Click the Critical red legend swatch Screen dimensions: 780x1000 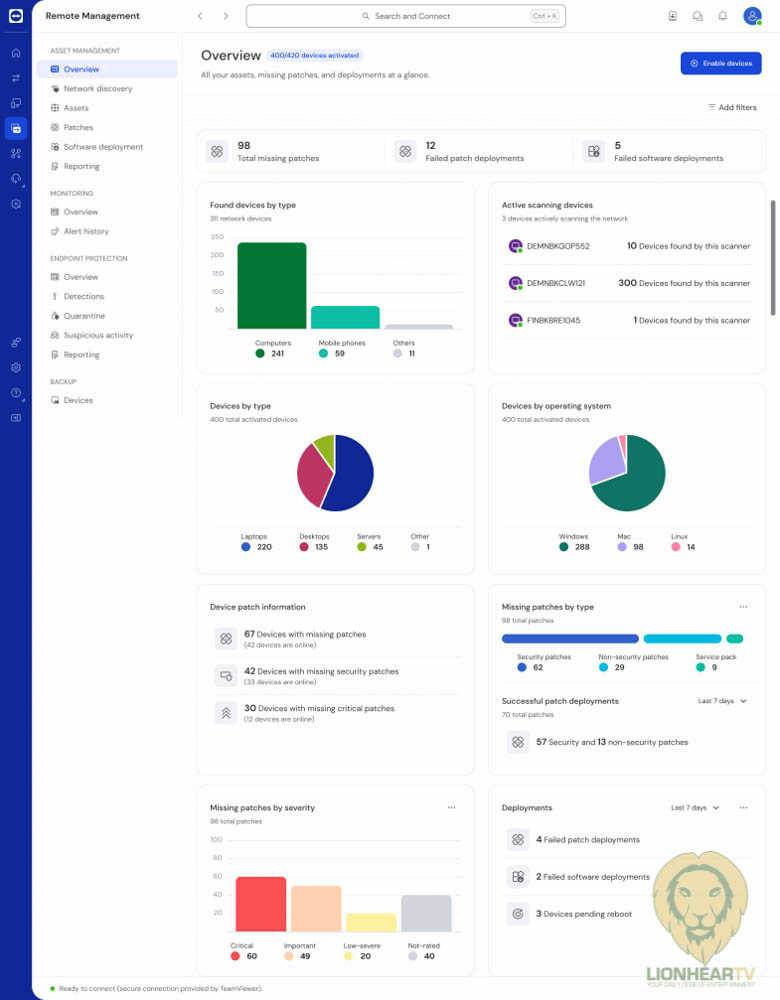coord(235,956)
